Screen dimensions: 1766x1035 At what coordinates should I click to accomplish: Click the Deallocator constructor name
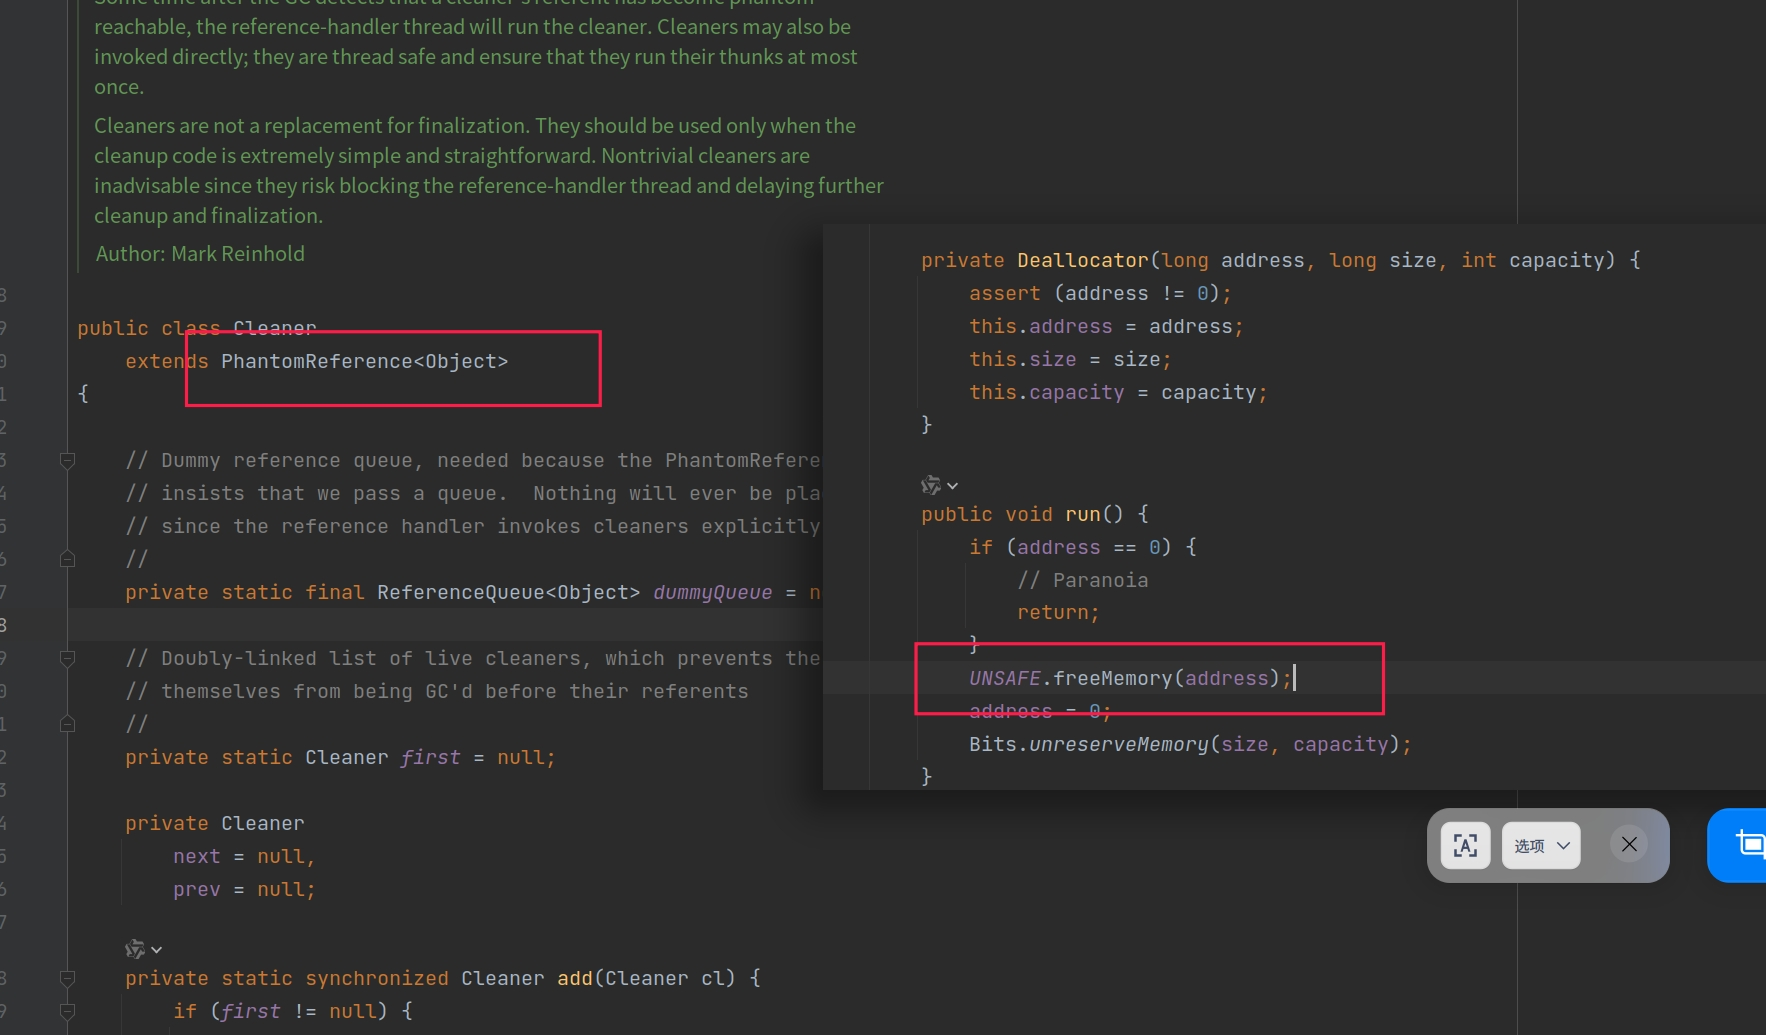[x=1082, y=261]
